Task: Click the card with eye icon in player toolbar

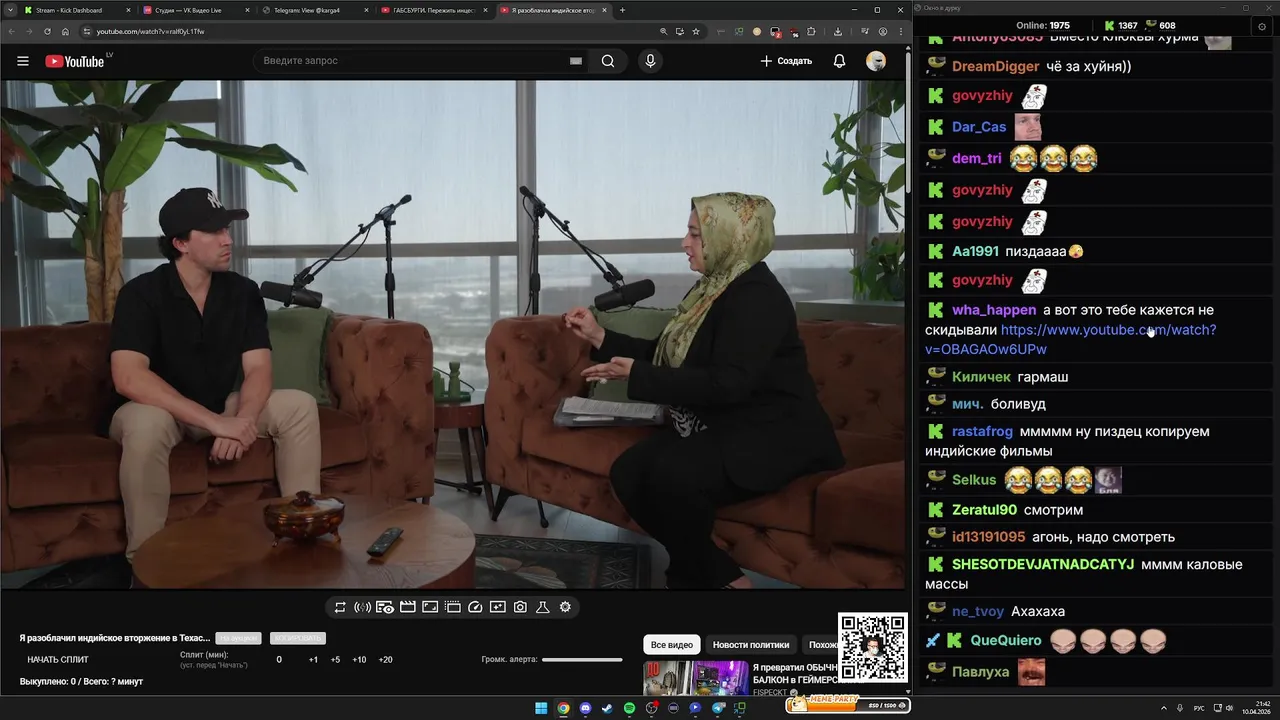Action: point(385,607)
